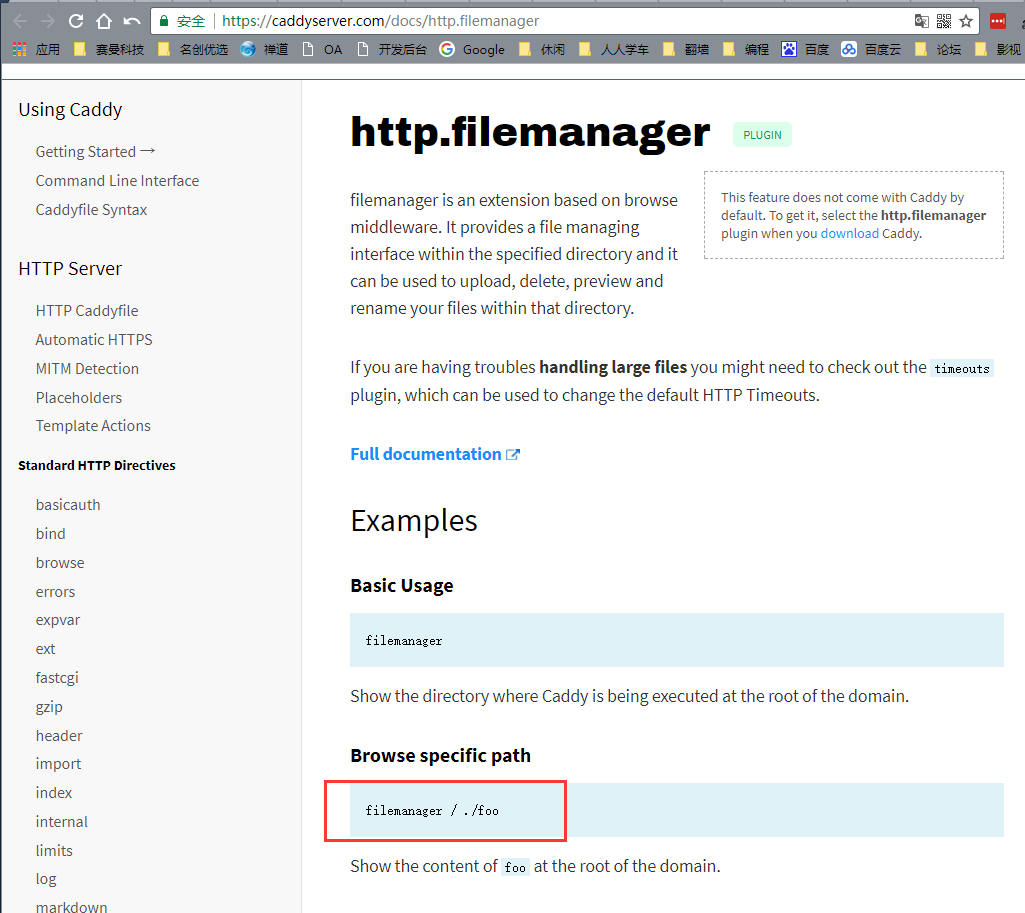Select the browse directive in the sidebar
The width and height of the screenshot is (1025, 913).
coord(60,562)
